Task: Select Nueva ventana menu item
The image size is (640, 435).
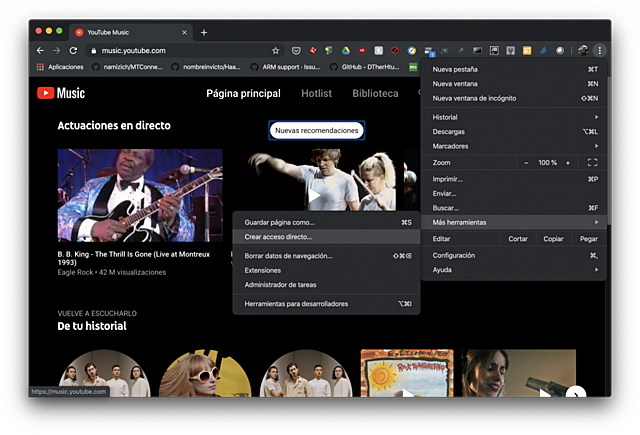Action: (513, 84)
